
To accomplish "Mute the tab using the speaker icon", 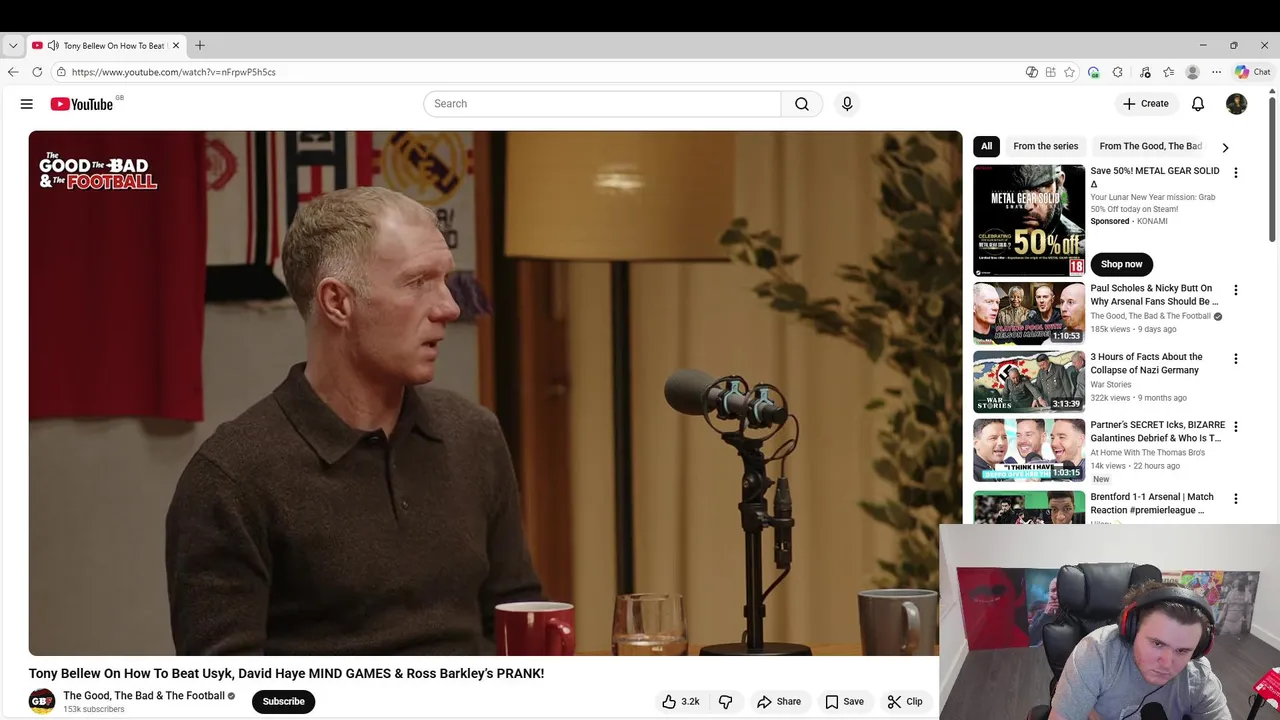I will pyautogui.click(x=53, y=45).
